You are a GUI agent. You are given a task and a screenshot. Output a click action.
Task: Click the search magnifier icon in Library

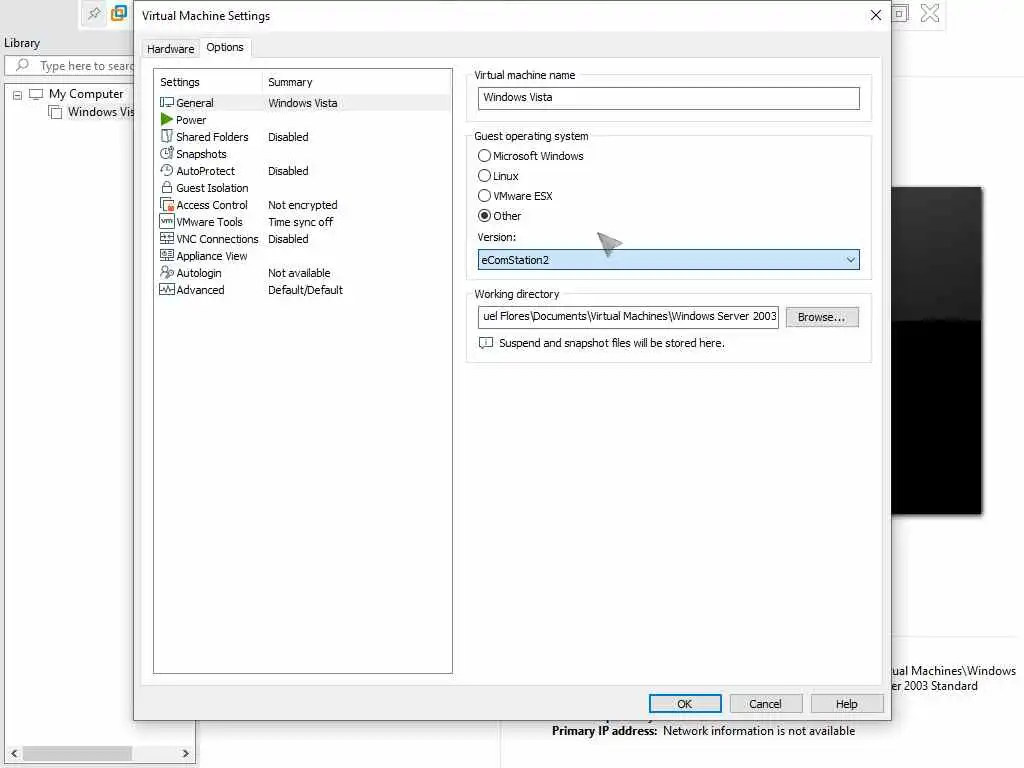point(22,65)
